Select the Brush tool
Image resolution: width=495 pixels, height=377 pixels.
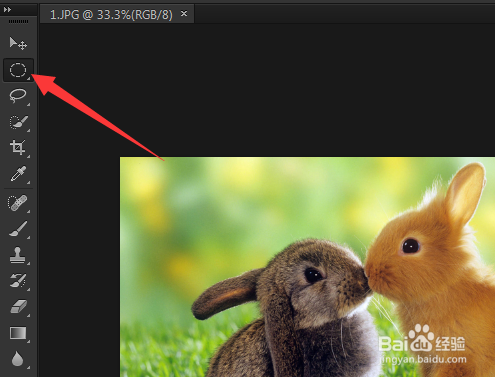point(18,229)
